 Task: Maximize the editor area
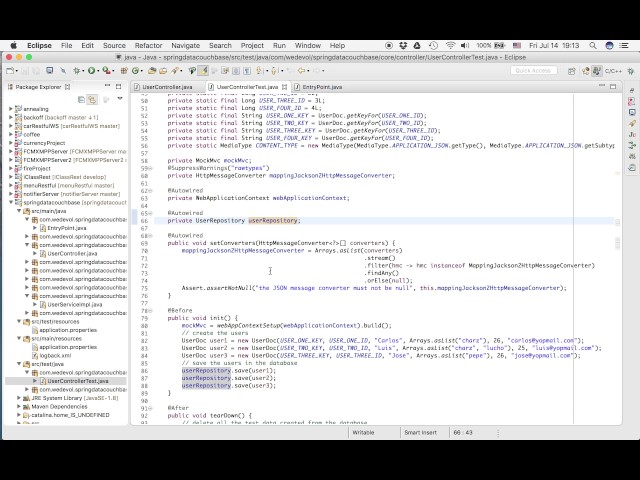point(613,87)
